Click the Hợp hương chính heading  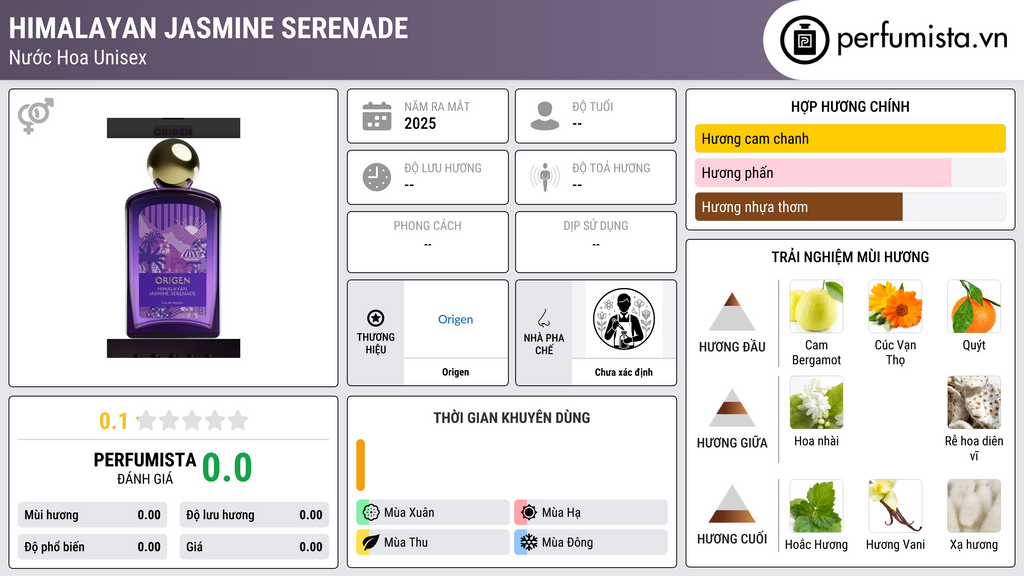pos(850,106)
